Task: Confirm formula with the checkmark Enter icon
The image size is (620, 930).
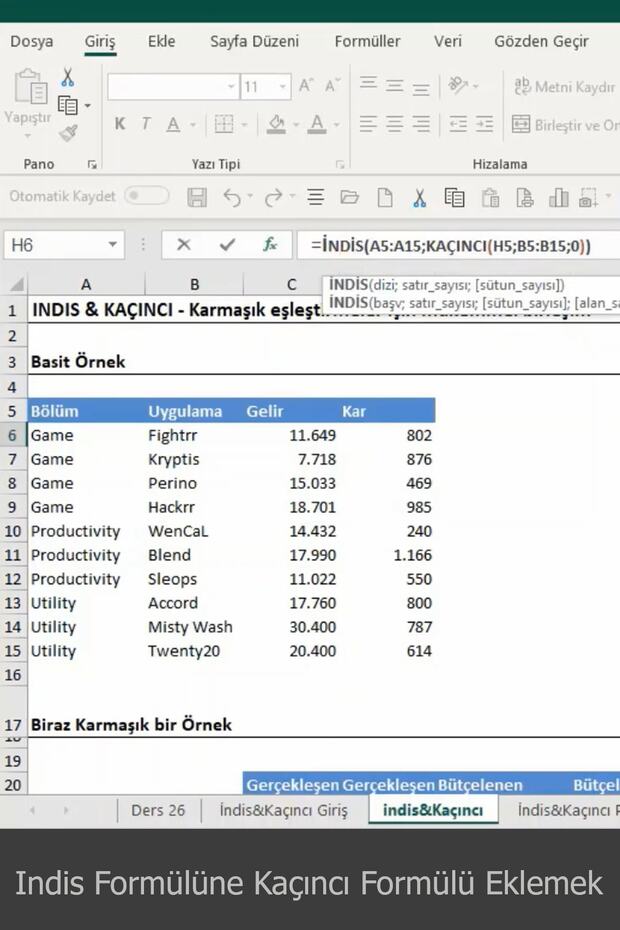Action: [x=227, y=244]
